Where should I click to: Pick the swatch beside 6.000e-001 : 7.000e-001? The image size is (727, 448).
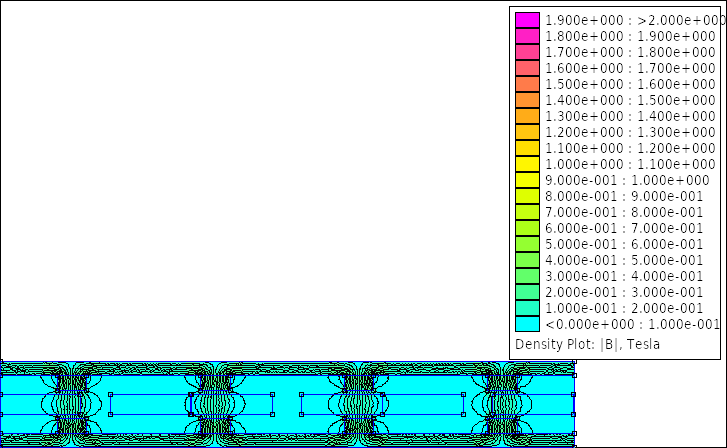[527, 228]
